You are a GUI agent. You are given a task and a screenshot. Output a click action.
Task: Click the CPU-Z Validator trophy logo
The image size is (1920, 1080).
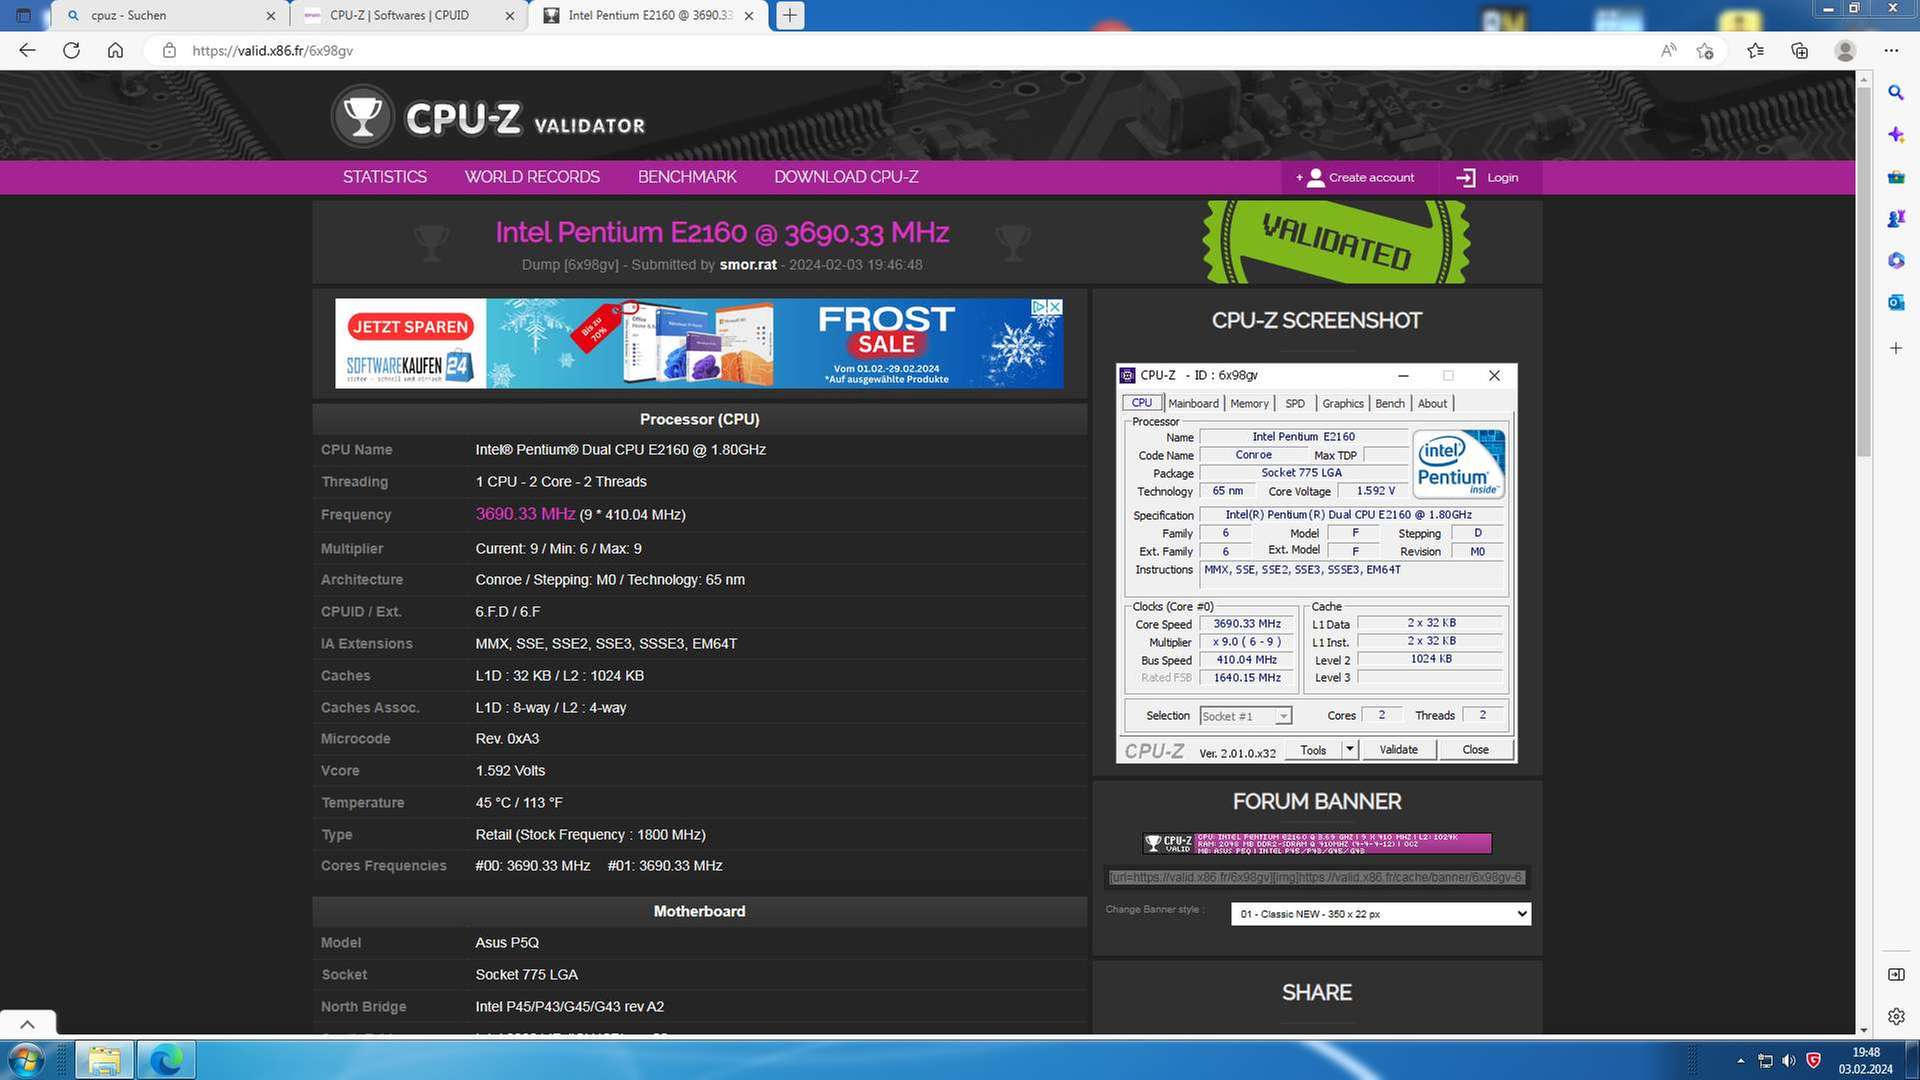pos(362,117)
